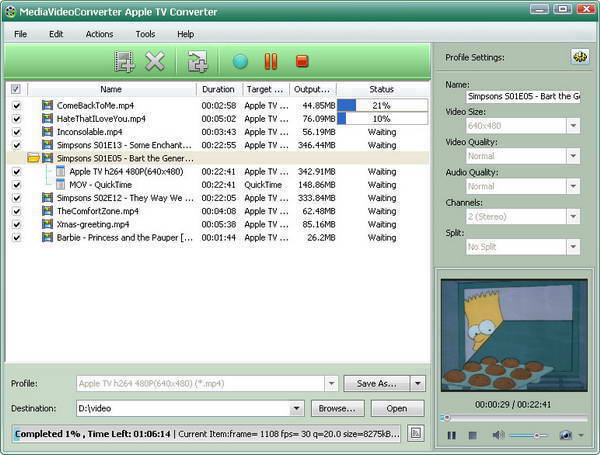Click profile icon of Apple TV h264 480P row
Screen dimensions: 600x455
click(60, 171)
